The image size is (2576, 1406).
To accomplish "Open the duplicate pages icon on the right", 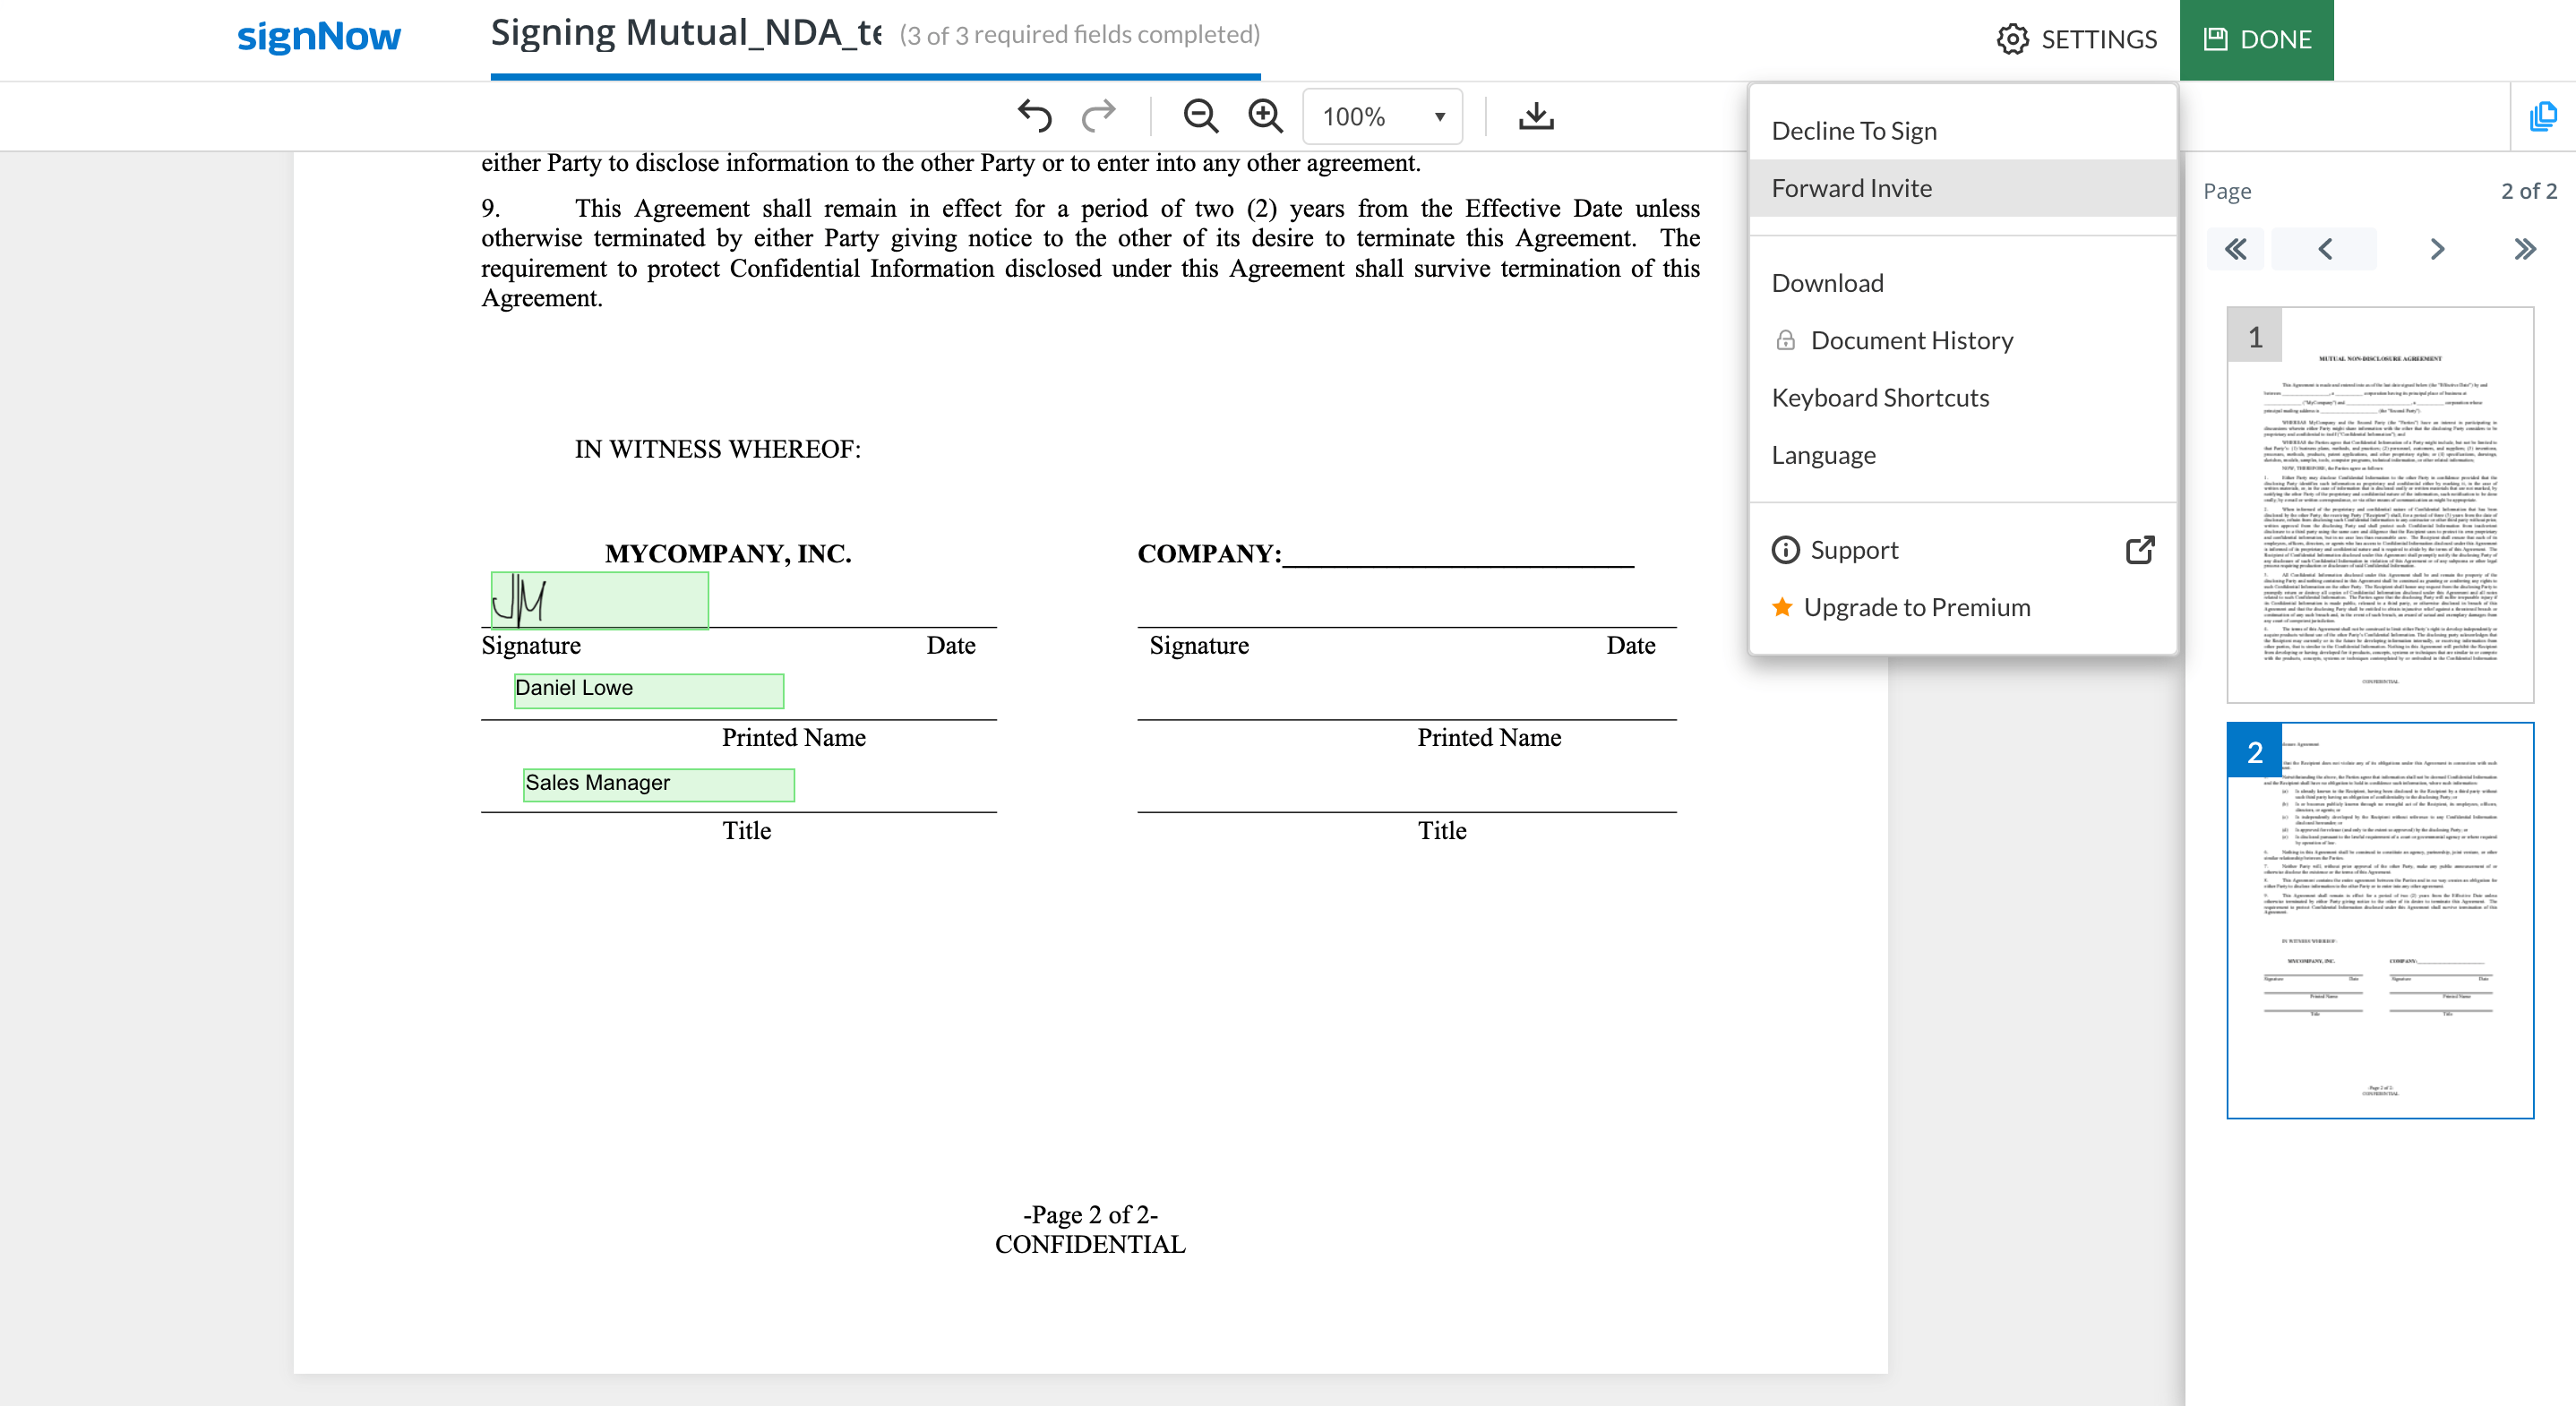I will 2543,116.
